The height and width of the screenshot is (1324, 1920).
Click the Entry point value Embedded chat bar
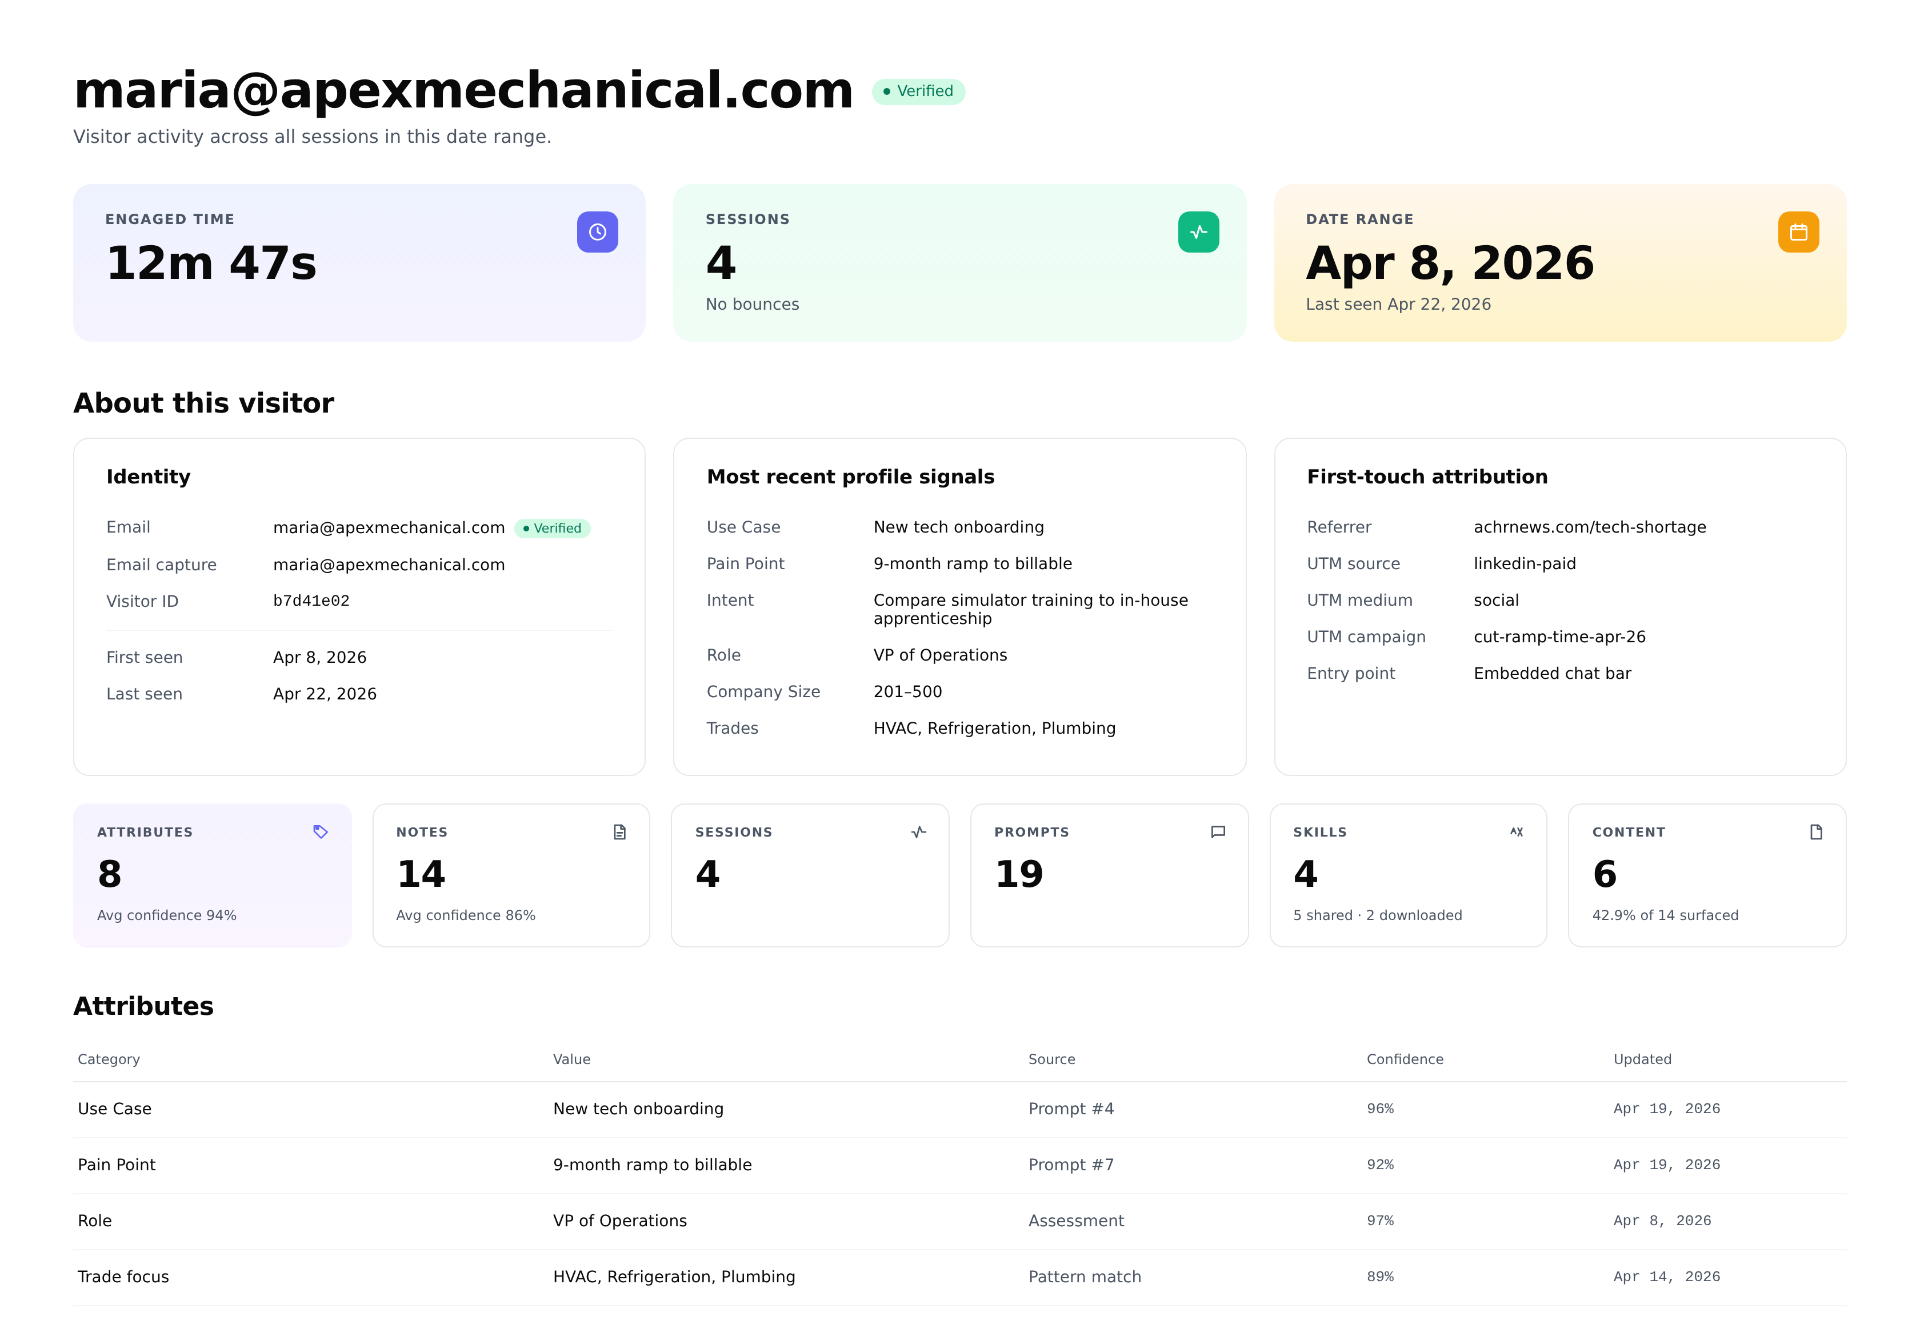pos(1552,674)
